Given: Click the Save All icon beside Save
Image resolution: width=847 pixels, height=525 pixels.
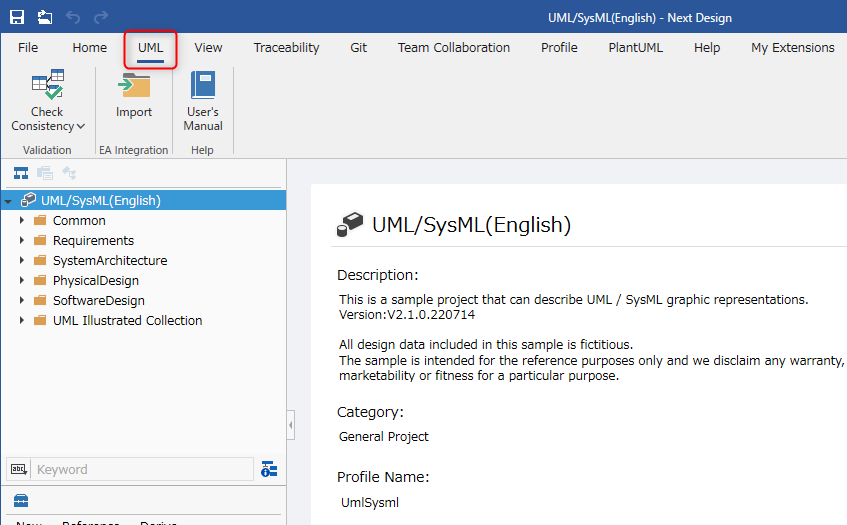Looking at the screenshot, I should [45, 17].
